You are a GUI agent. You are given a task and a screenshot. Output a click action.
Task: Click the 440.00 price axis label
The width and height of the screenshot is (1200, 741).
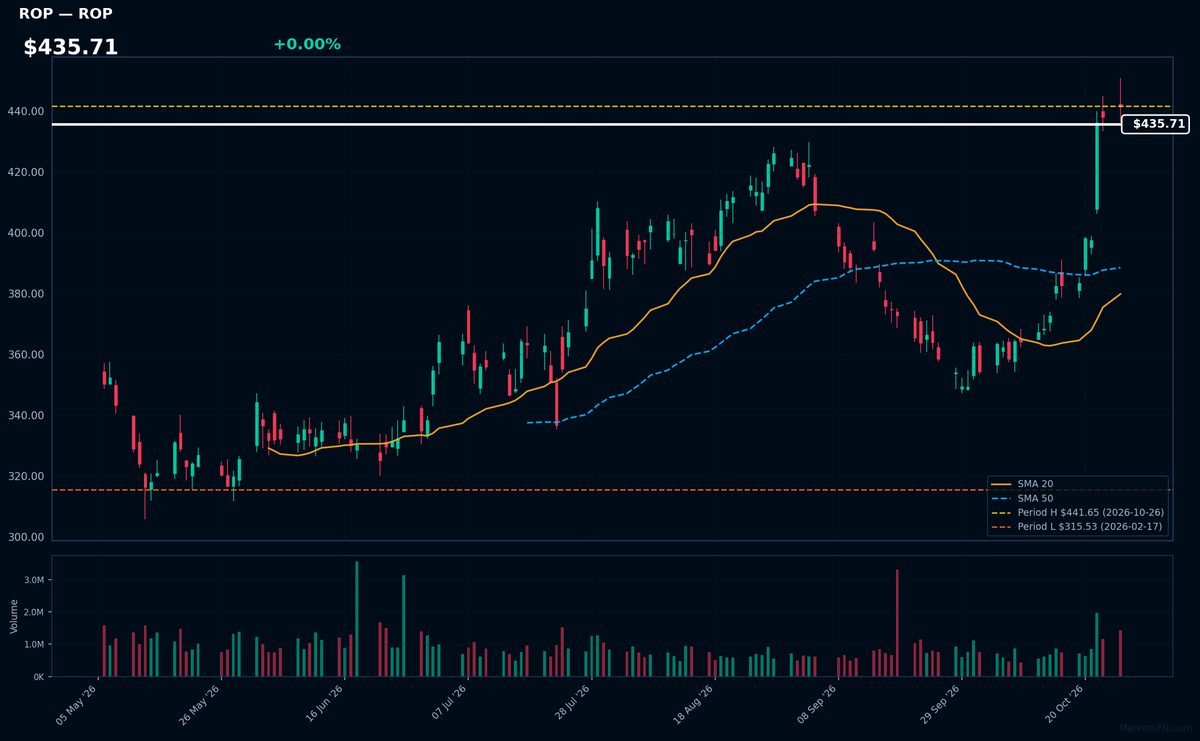coord(26,111)
